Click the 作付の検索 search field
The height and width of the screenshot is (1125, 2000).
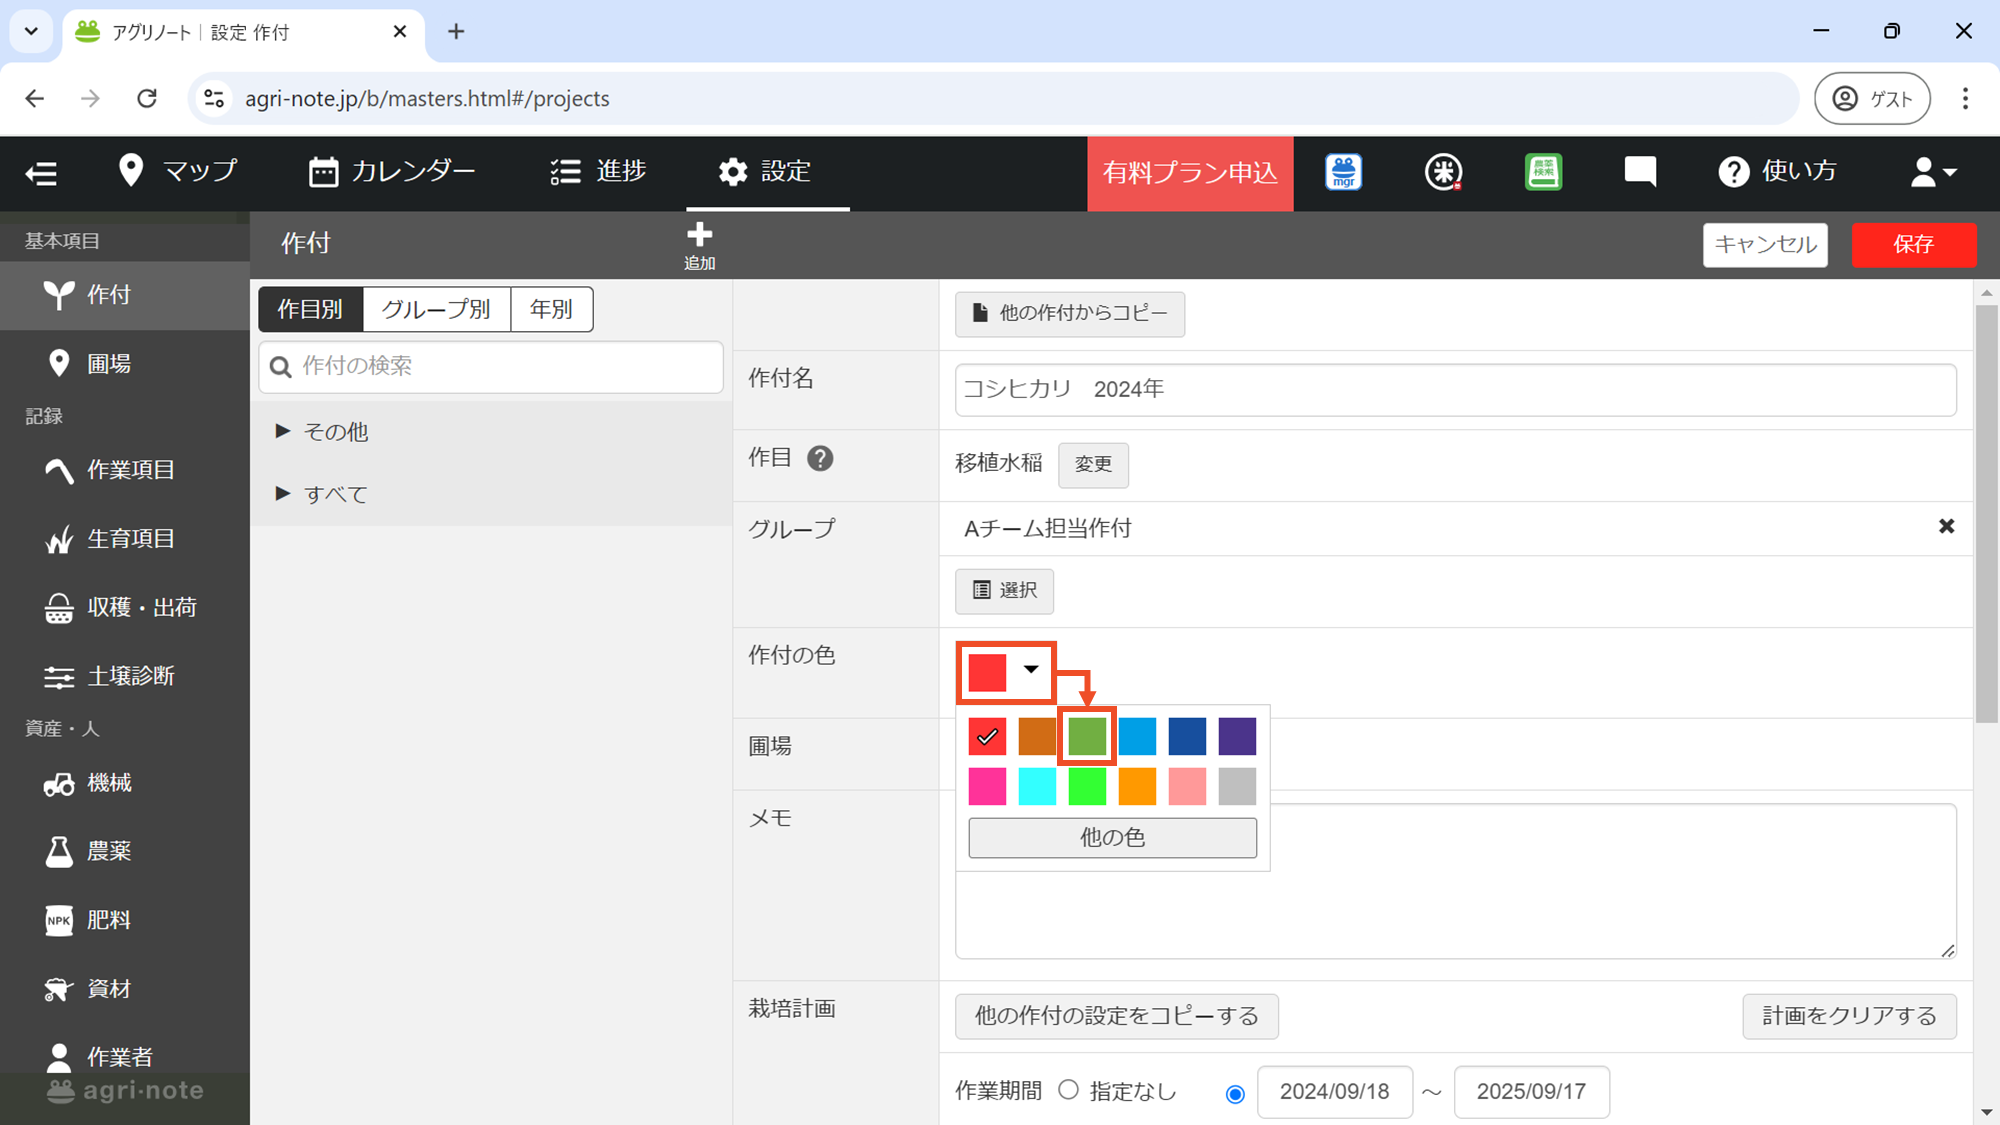(490, 366)
